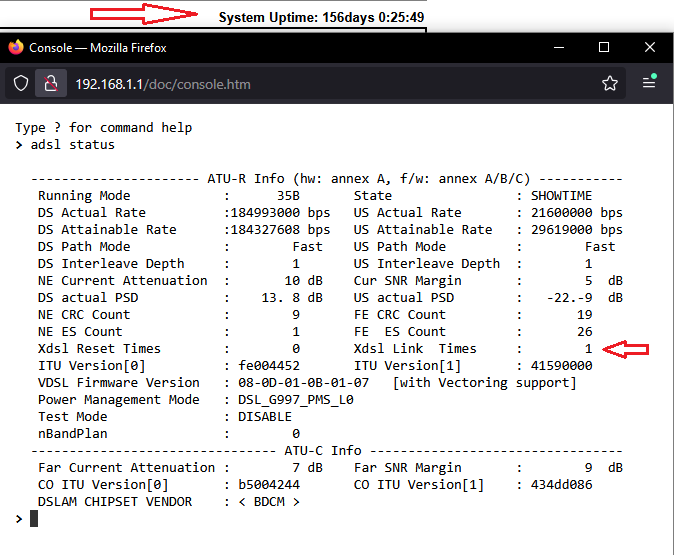
Task: Click the 'adsl status' command line
Action: point(72,145)
